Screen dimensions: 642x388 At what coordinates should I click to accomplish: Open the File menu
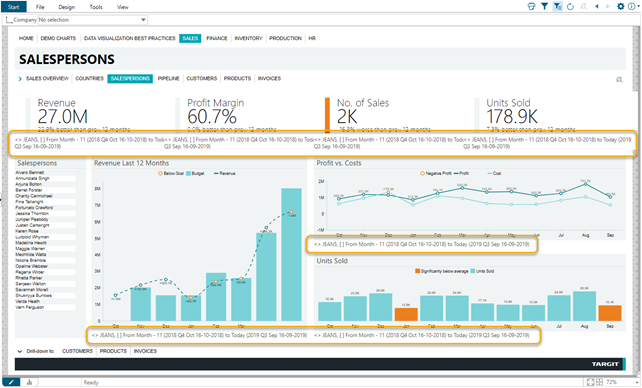coord(40,7)
